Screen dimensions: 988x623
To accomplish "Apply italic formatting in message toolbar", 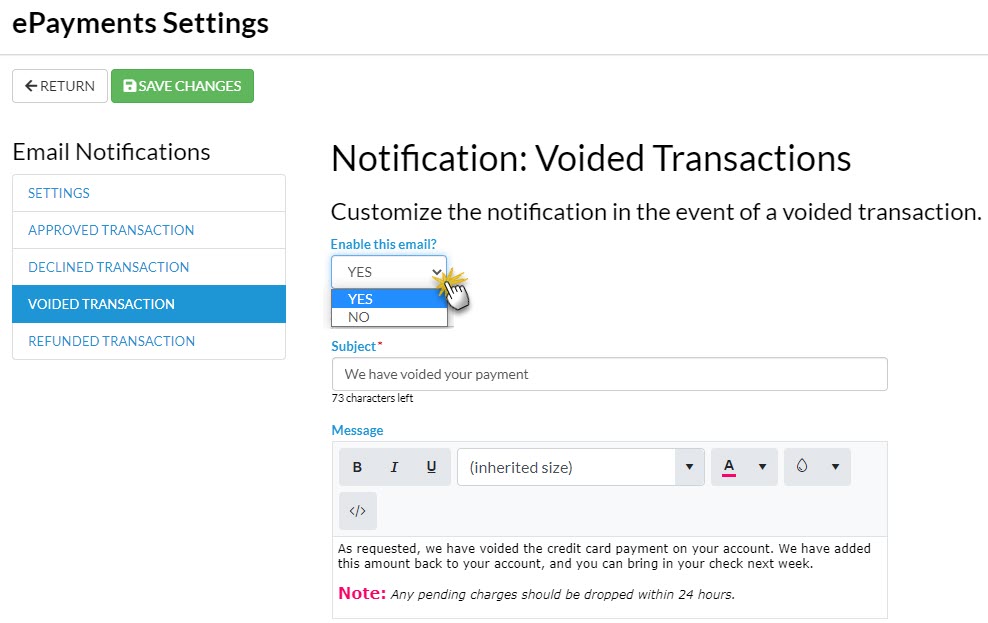I will [x=394, y=467].
